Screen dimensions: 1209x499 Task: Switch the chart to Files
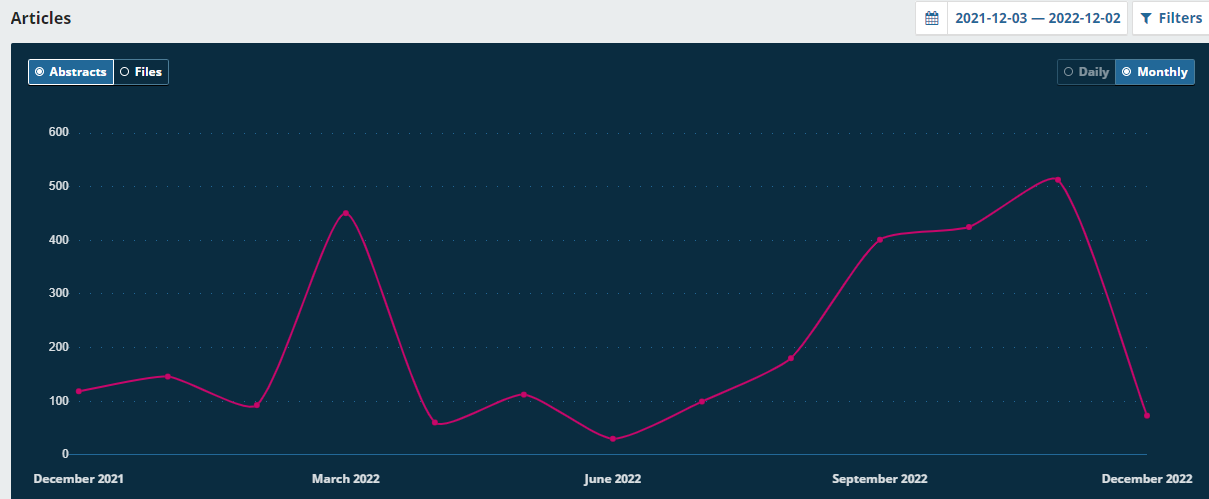(x=141, y=72)
